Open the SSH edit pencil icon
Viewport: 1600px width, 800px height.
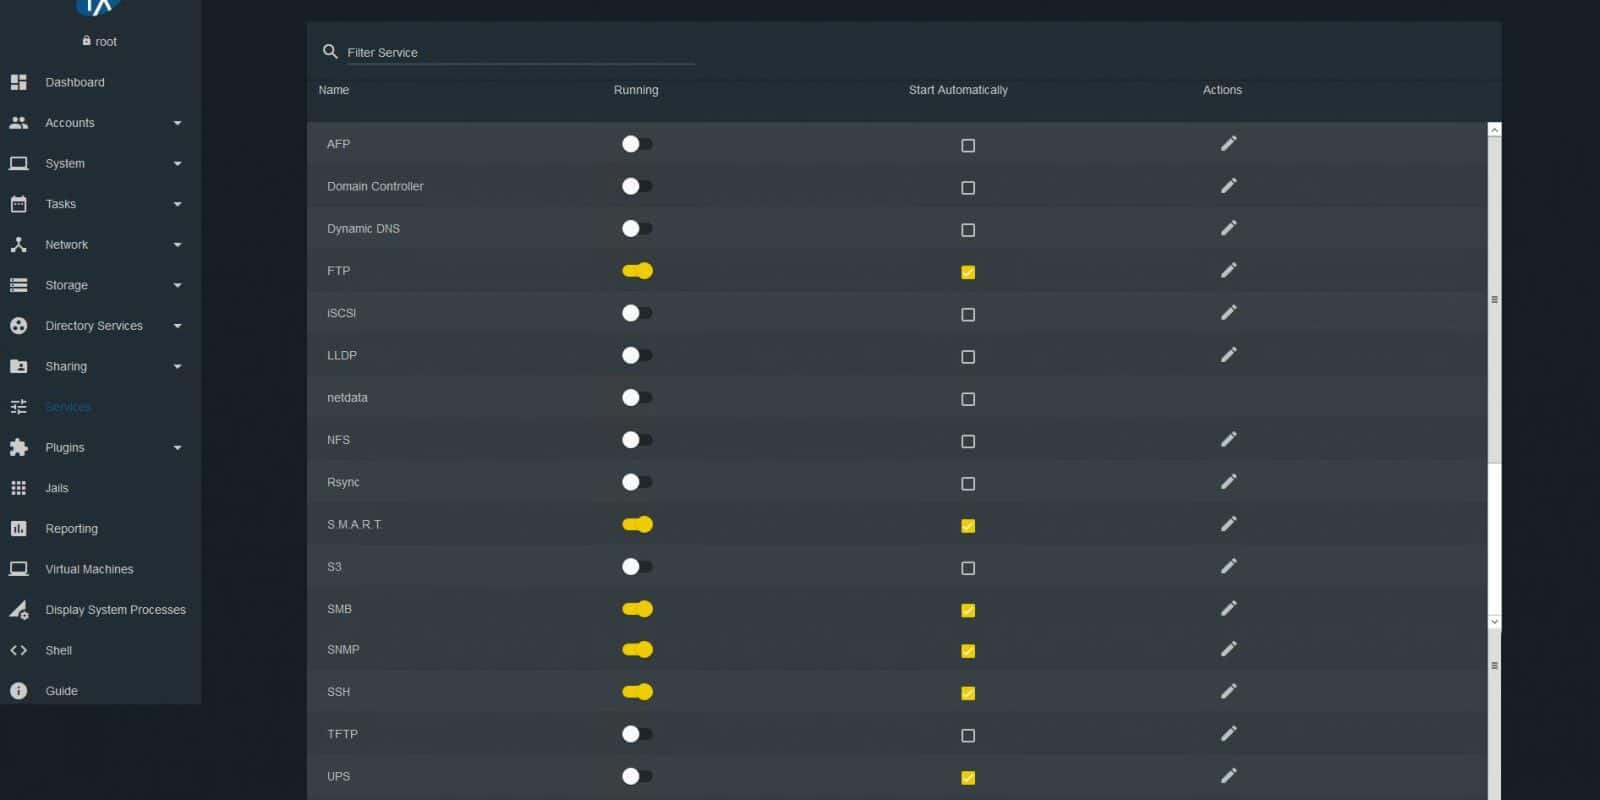pyautogui.click(x=1229, y=691)
